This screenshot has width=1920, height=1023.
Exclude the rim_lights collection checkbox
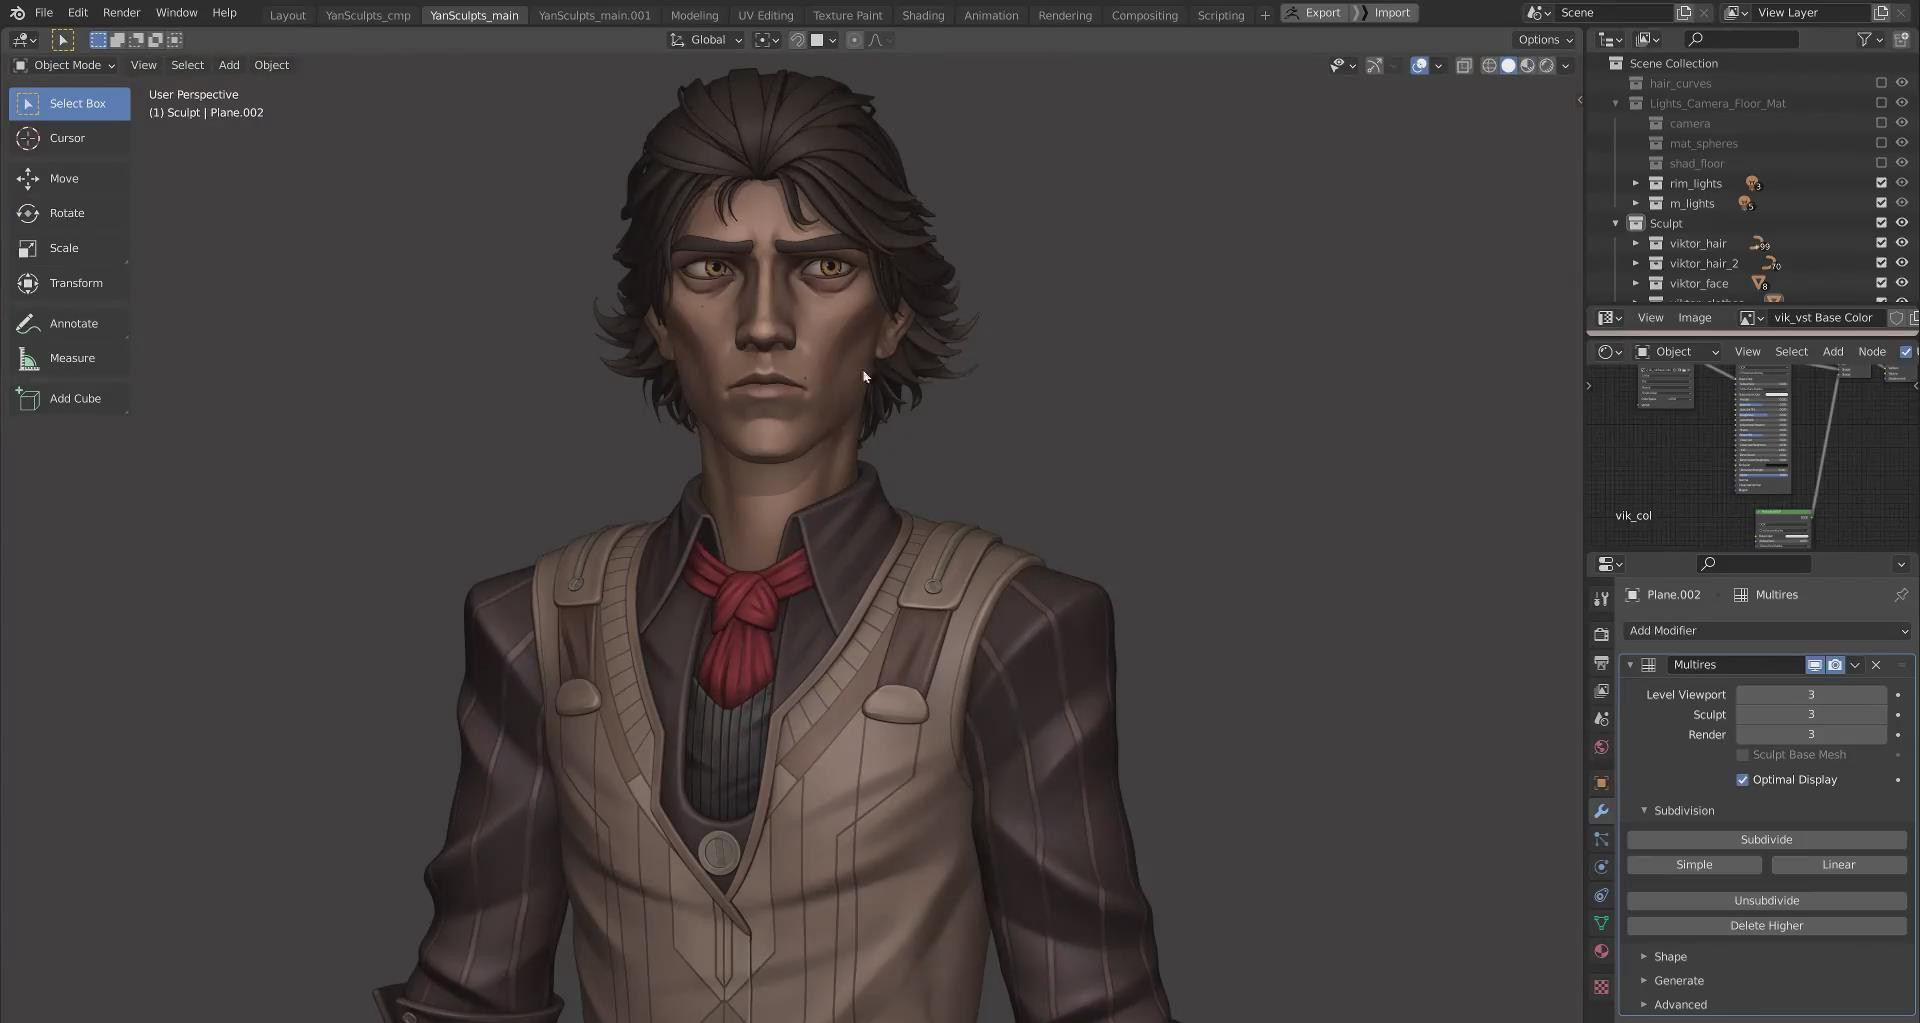pos(1881,183)
